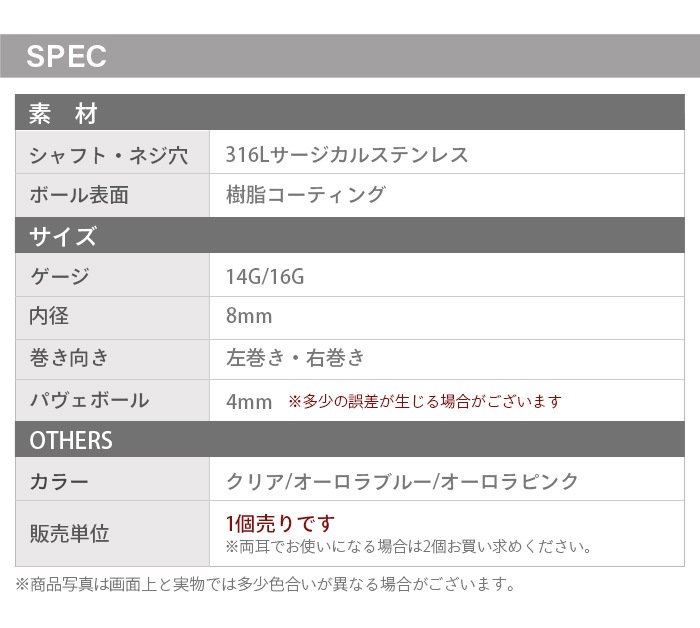Select the 素材 section header

(x=62, y=113)
